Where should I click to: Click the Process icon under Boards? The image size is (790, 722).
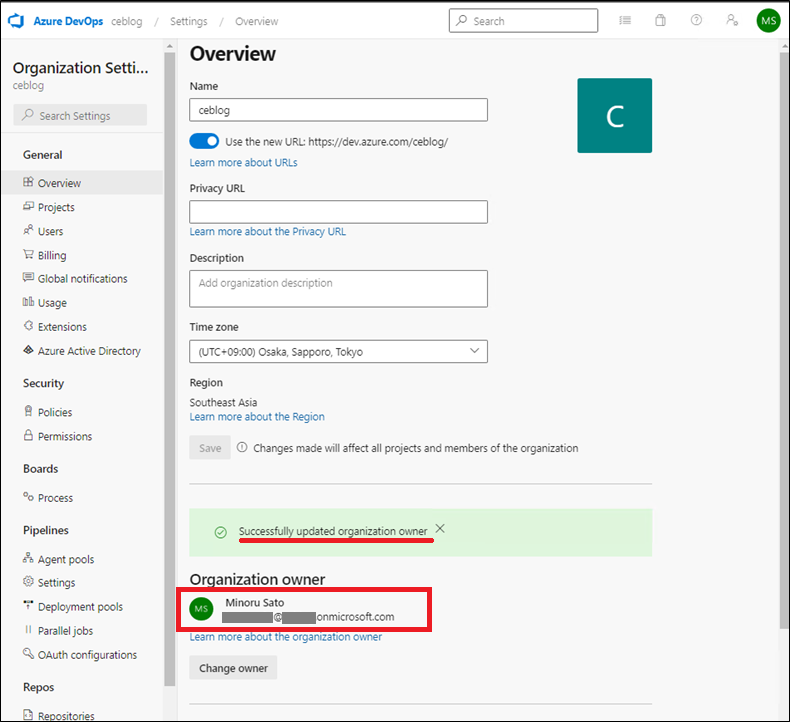[28, 497]
